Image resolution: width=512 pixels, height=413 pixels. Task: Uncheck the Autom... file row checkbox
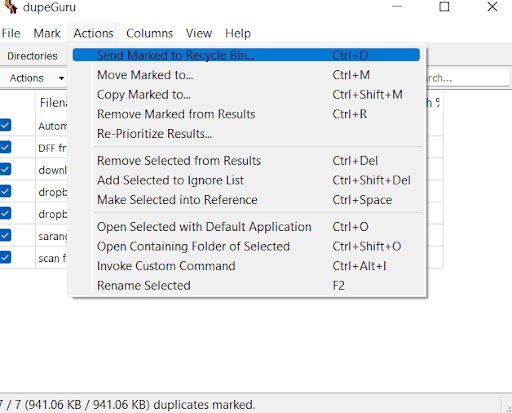coord(5,125)
